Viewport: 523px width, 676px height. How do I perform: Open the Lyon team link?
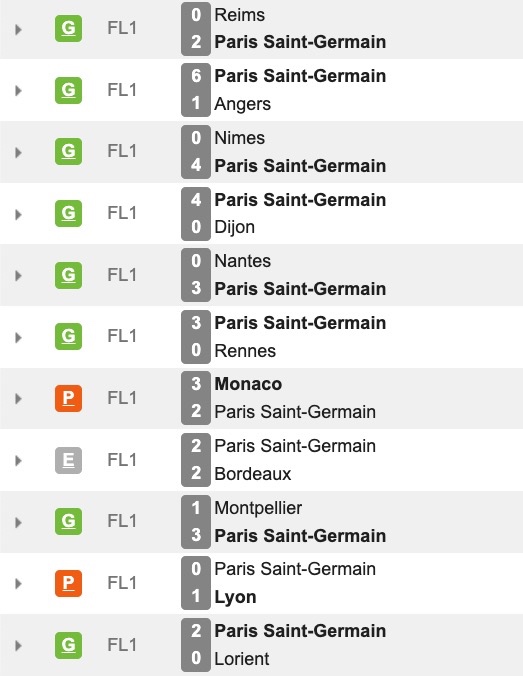(235, 597)
